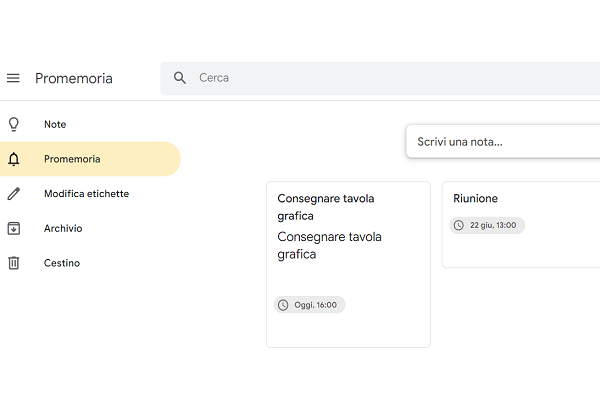This screenshot has height=400, width=600.
Task: Open the Note section in sidebar
Action: (90, 124)
